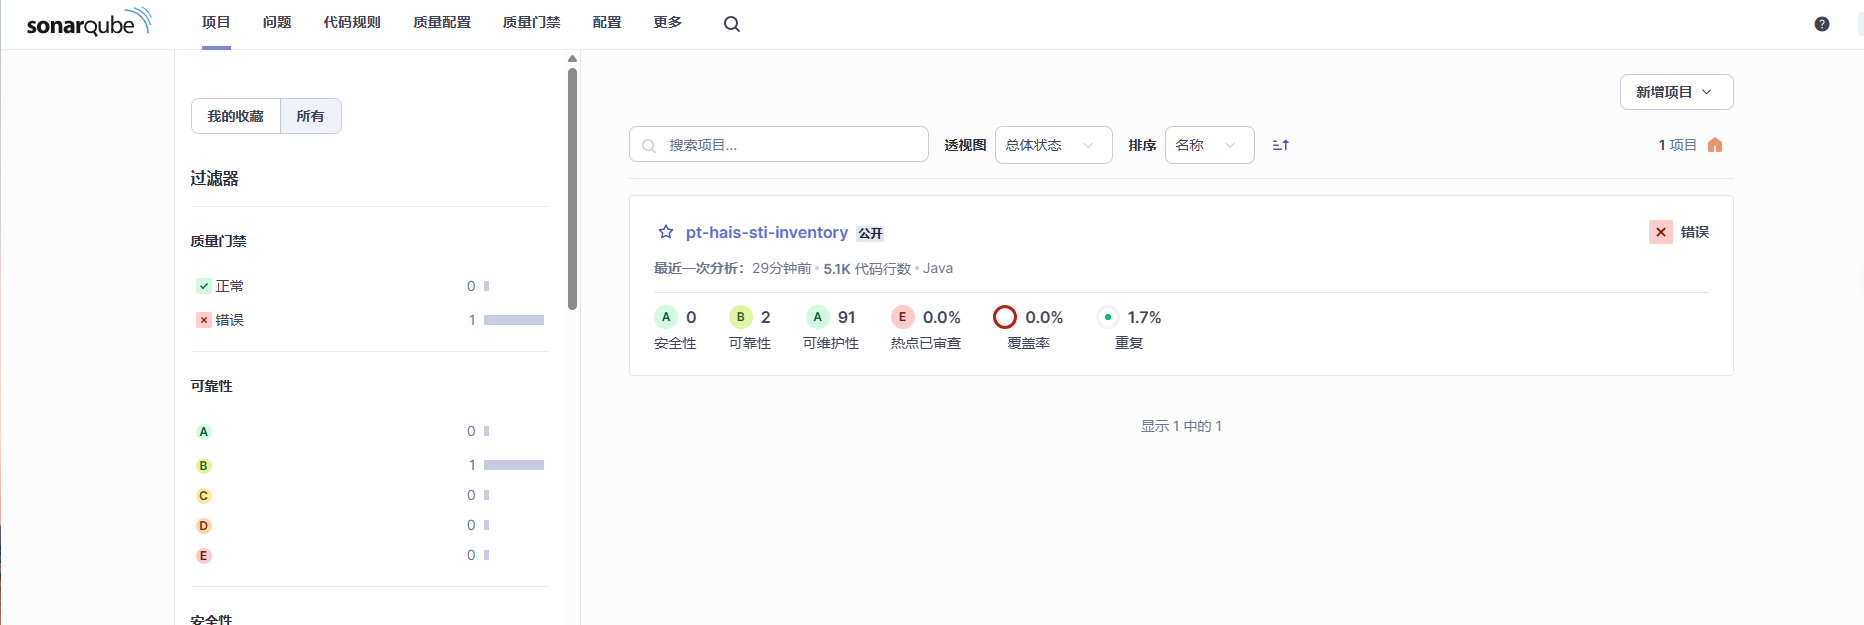
Task: Open the 透视图 总体状态 dropdown
Action: click(x=1053, y=145)
